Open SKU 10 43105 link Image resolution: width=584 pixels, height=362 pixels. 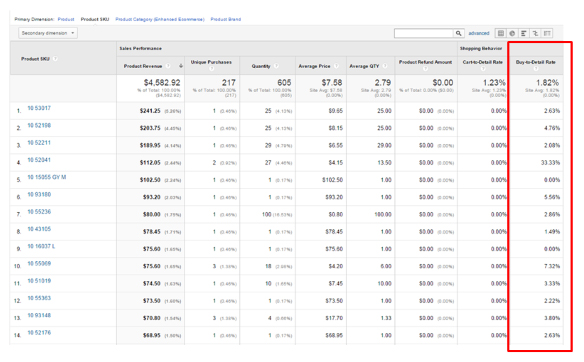pos(39,229)
